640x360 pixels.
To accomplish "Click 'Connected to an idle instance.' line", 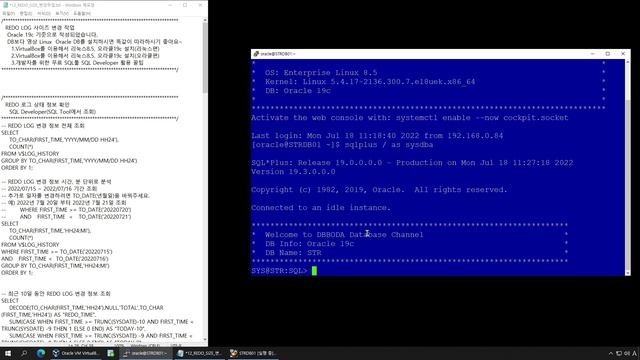I will tap(321, 208).
